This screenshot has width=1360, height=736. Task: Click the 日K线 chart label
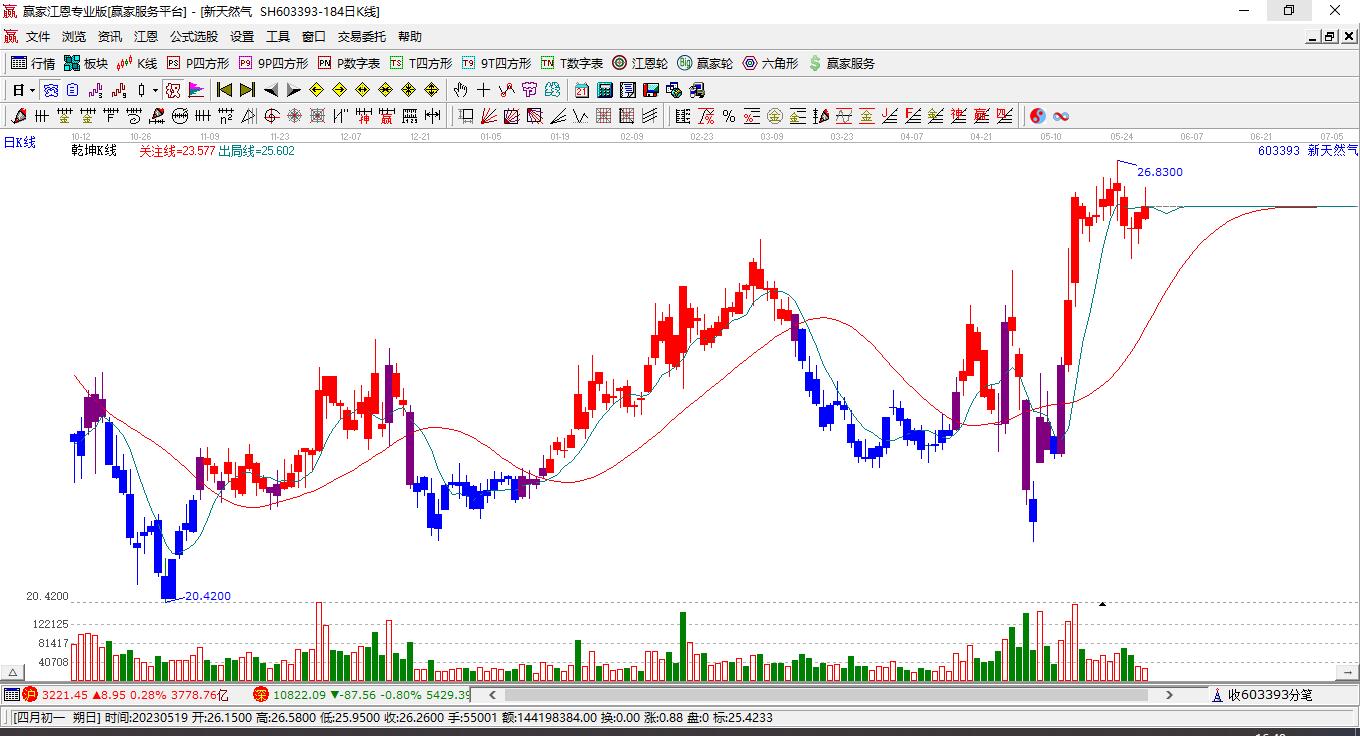coord(19,142)
